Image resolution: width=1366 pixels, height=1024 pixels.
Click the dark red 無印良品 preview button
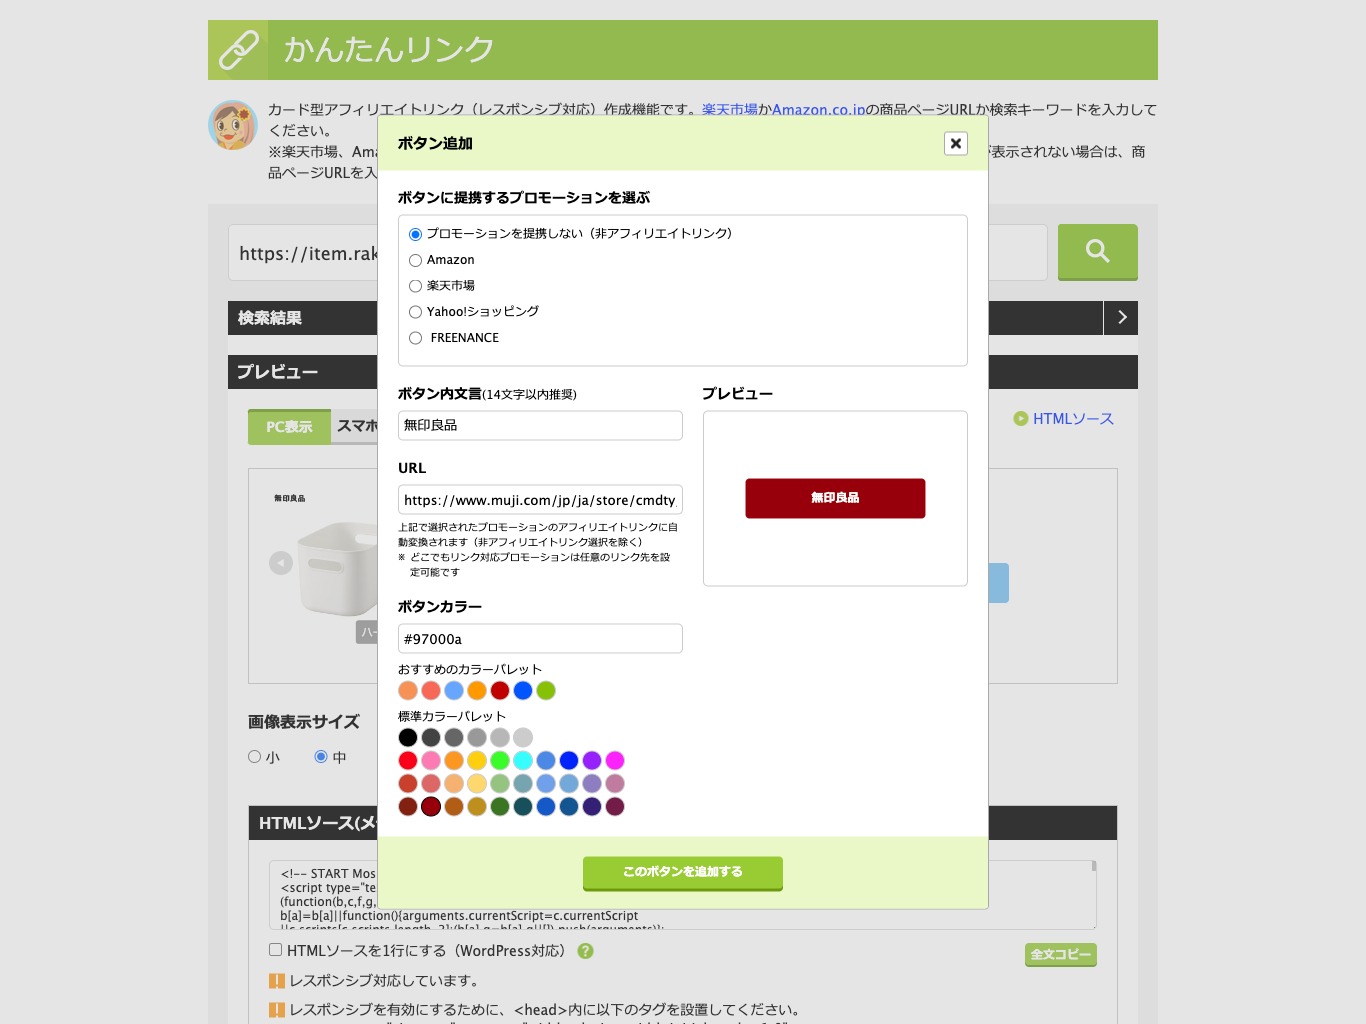point(835,498)
